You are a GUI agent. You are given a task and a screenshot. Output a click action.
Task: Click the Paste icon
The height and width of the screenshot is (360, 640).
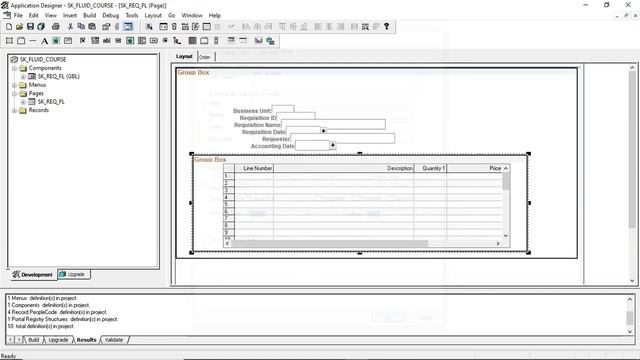(92, 27)
